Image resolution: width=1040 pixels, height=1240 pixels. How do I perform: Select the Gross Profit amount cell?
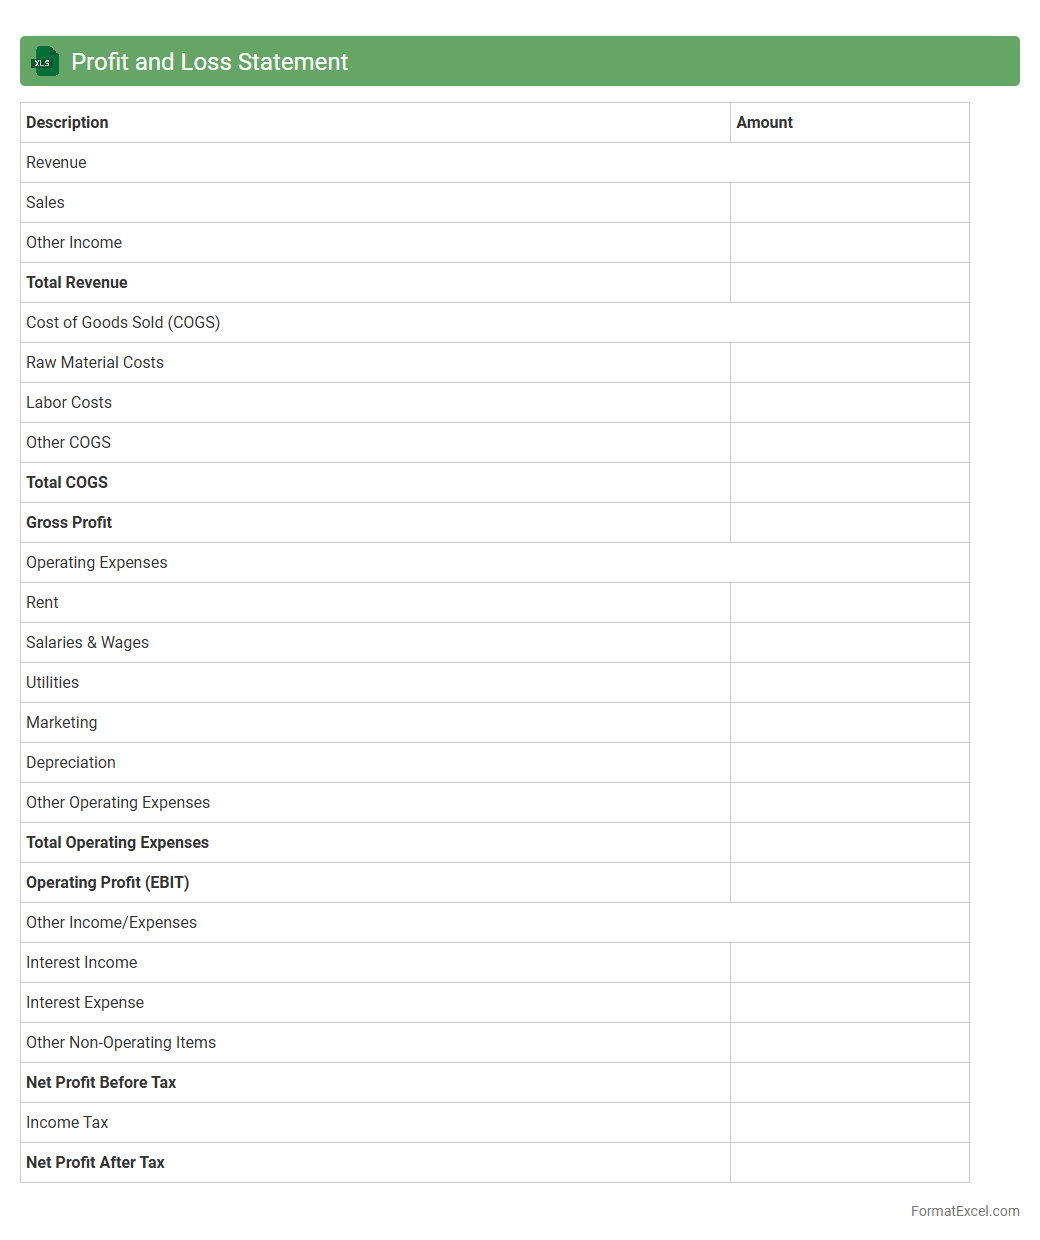[849, 522]
